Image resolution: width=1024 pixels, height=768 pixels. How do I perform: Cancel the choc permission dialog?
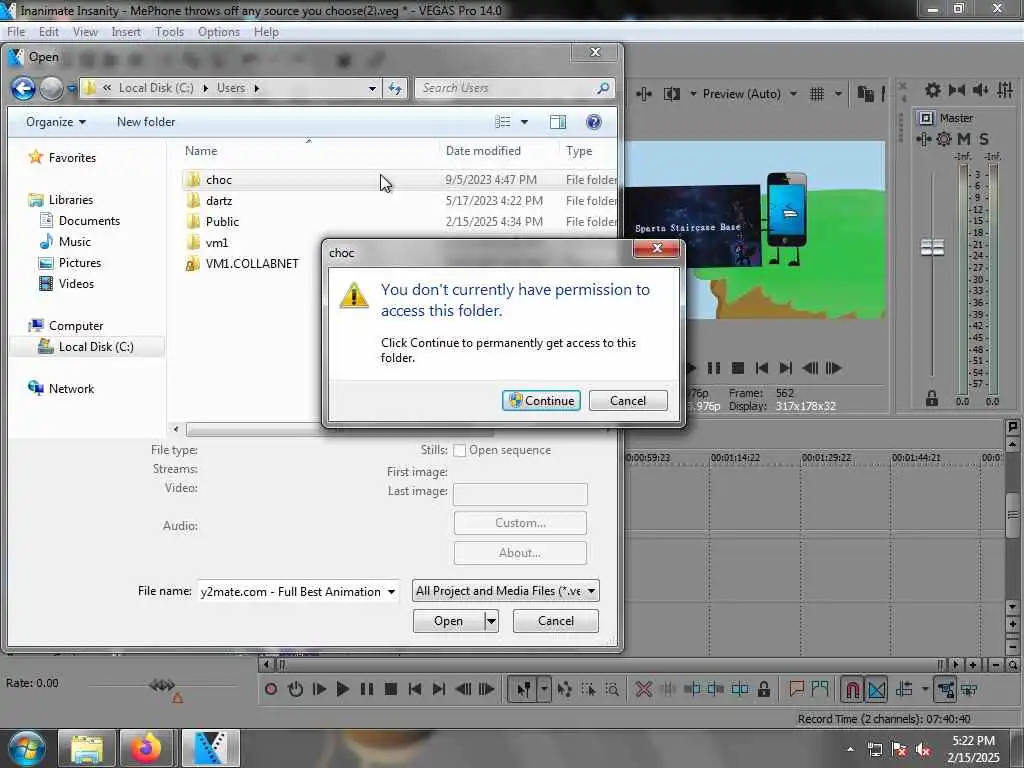pyautogui.click(x=628, y=400)
